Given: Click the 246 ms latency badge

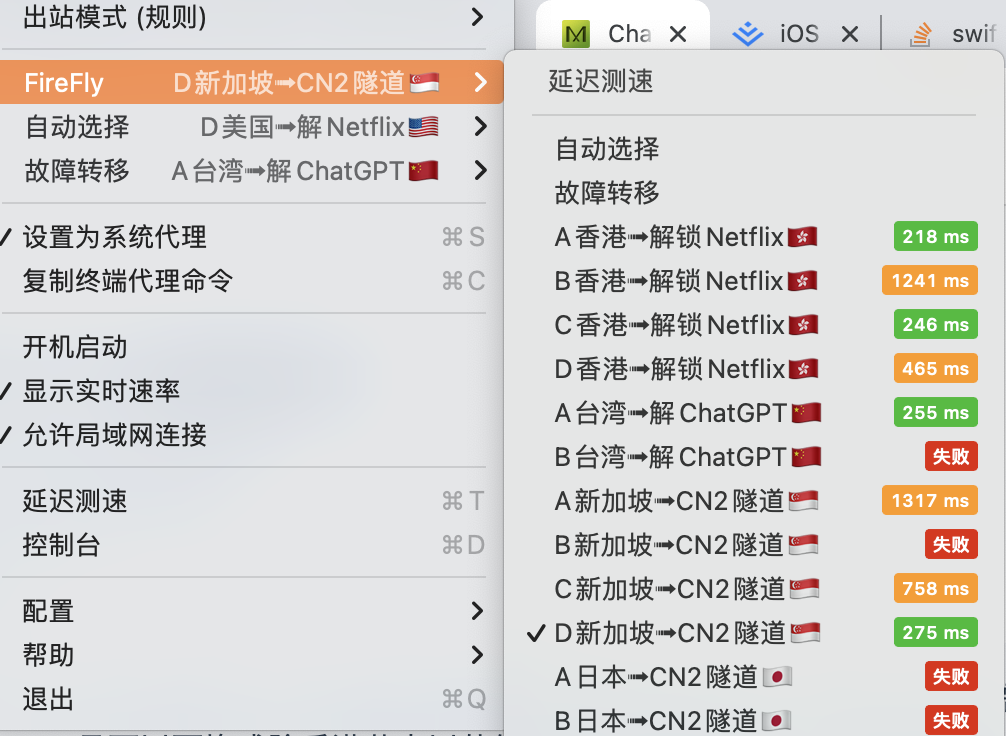Looking at the screenshot, I should coord(935,324).
